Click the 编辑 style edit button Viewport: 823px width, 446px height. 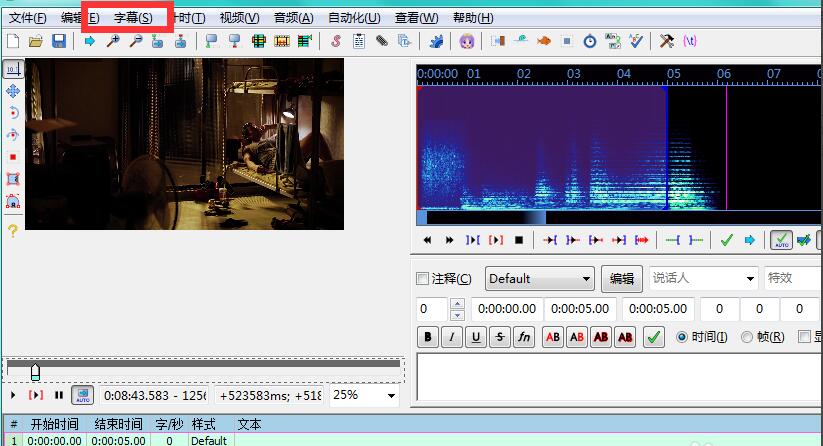[x=621, y=279]
